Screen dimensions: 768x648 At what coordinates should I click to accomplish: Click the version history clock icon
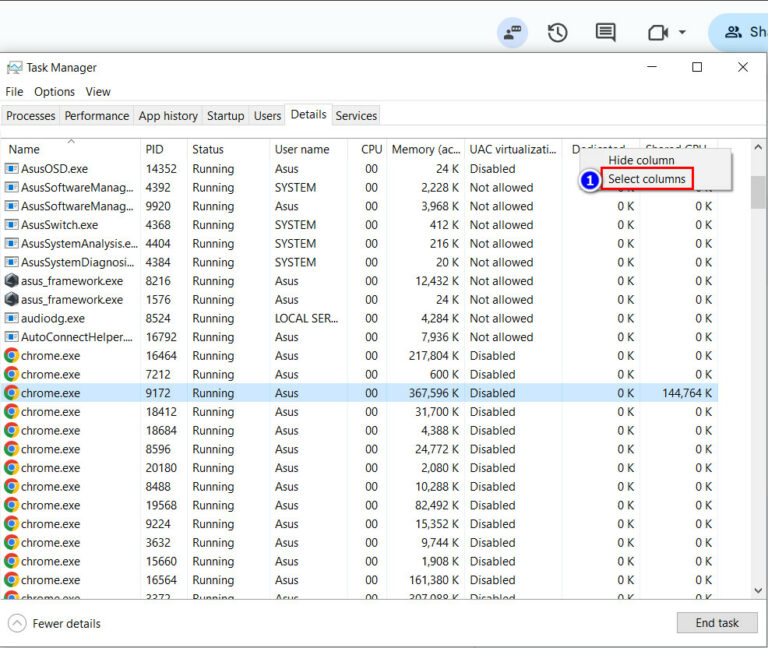(557, 32)
